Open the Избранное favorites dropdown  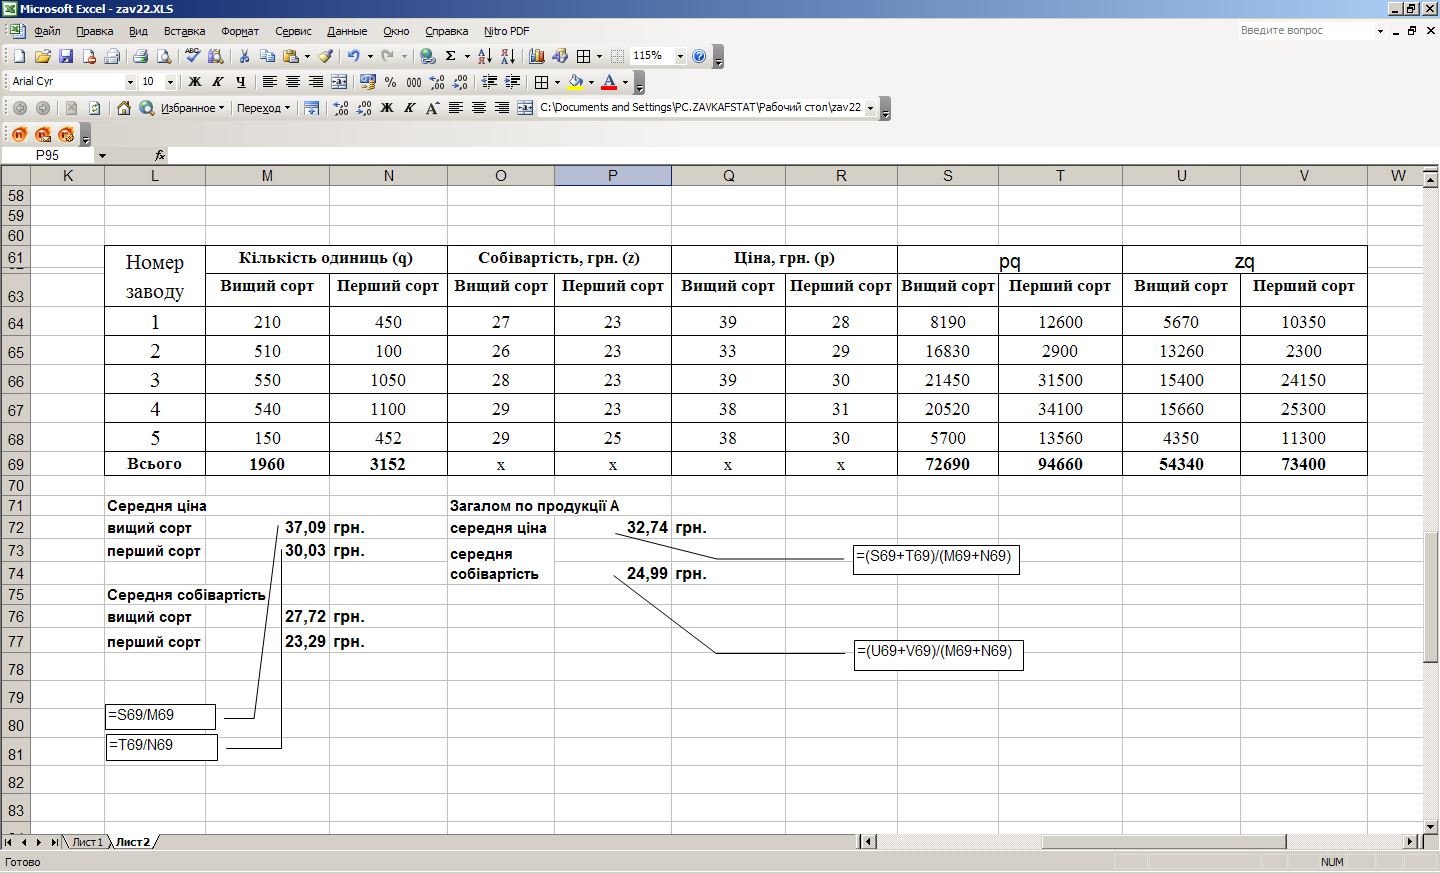[192, 108]
